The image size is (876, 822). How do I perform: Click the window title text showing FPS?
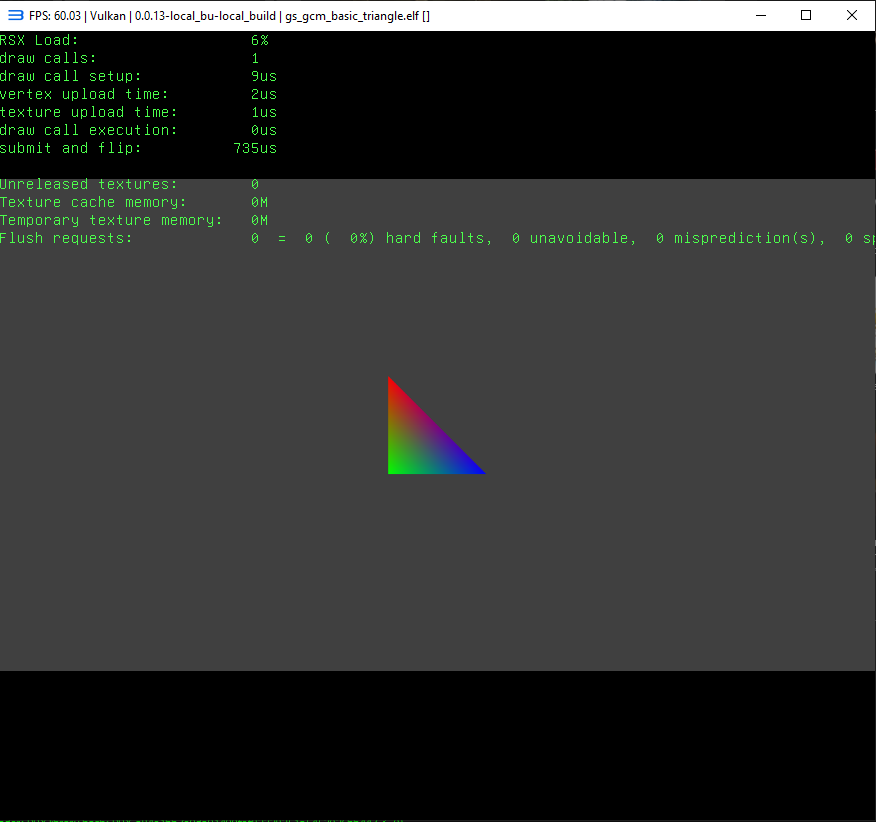pyautogui.click(x=229, y=16)
